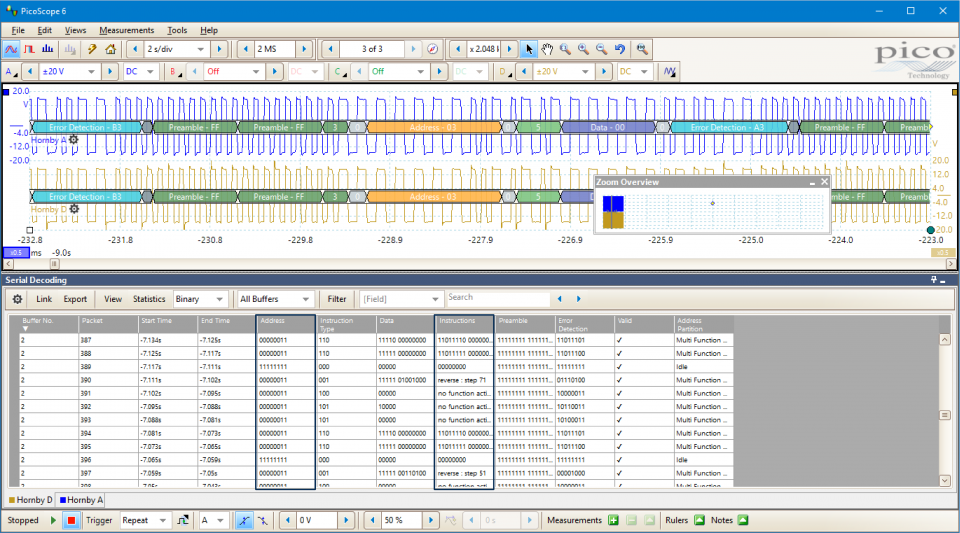Image resolution: width=960 pixels, height=533 pixels.
Task: Switch to Scope mode icon
Action: pos(11,49)
